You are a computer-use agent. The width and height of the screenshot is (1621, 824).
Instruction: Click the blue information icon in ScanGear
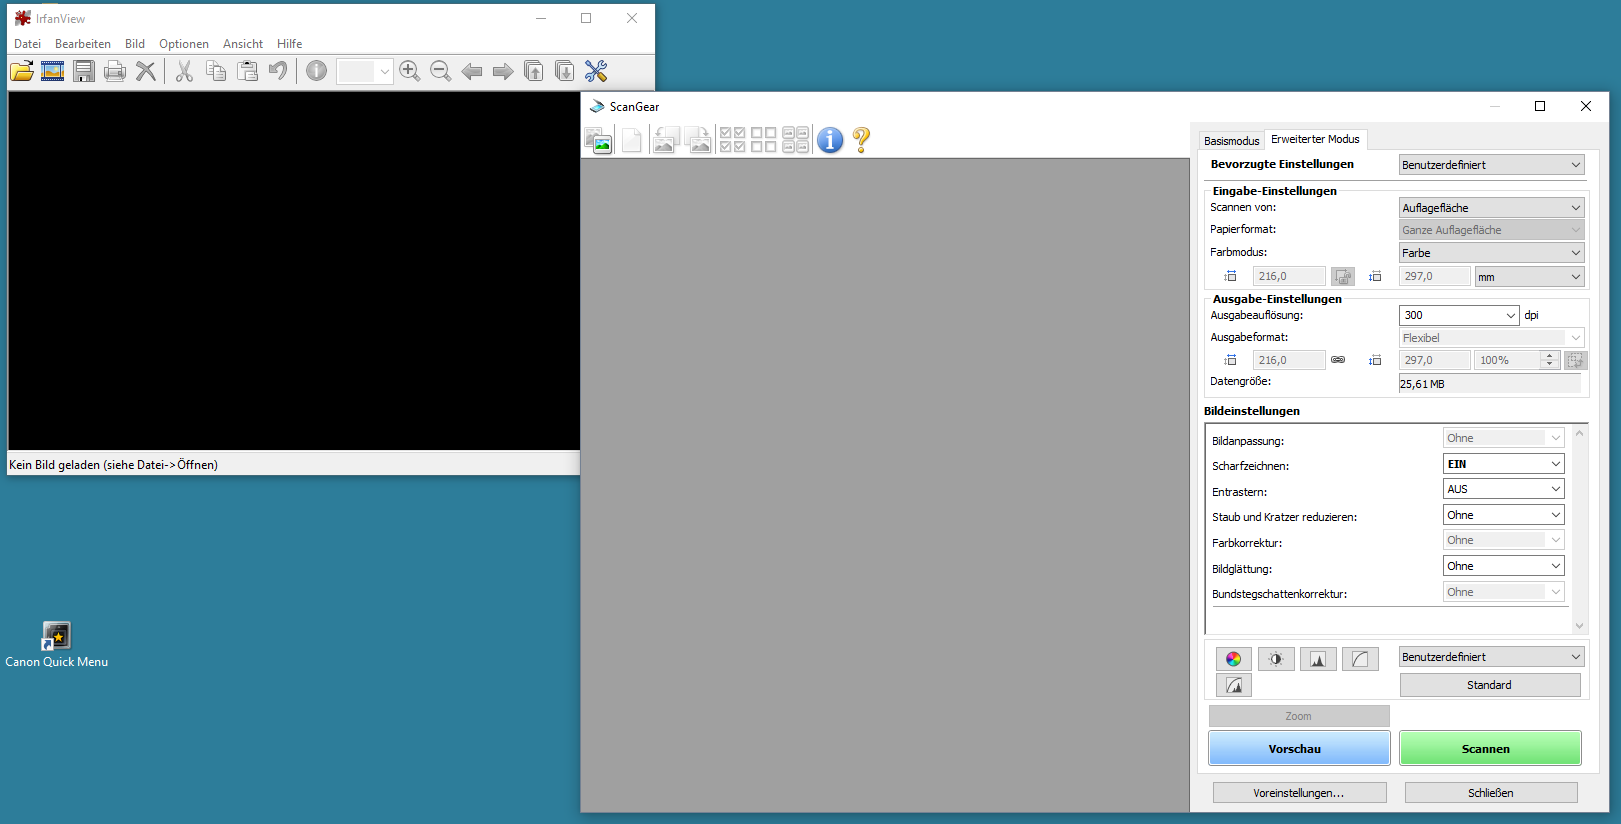830,140
